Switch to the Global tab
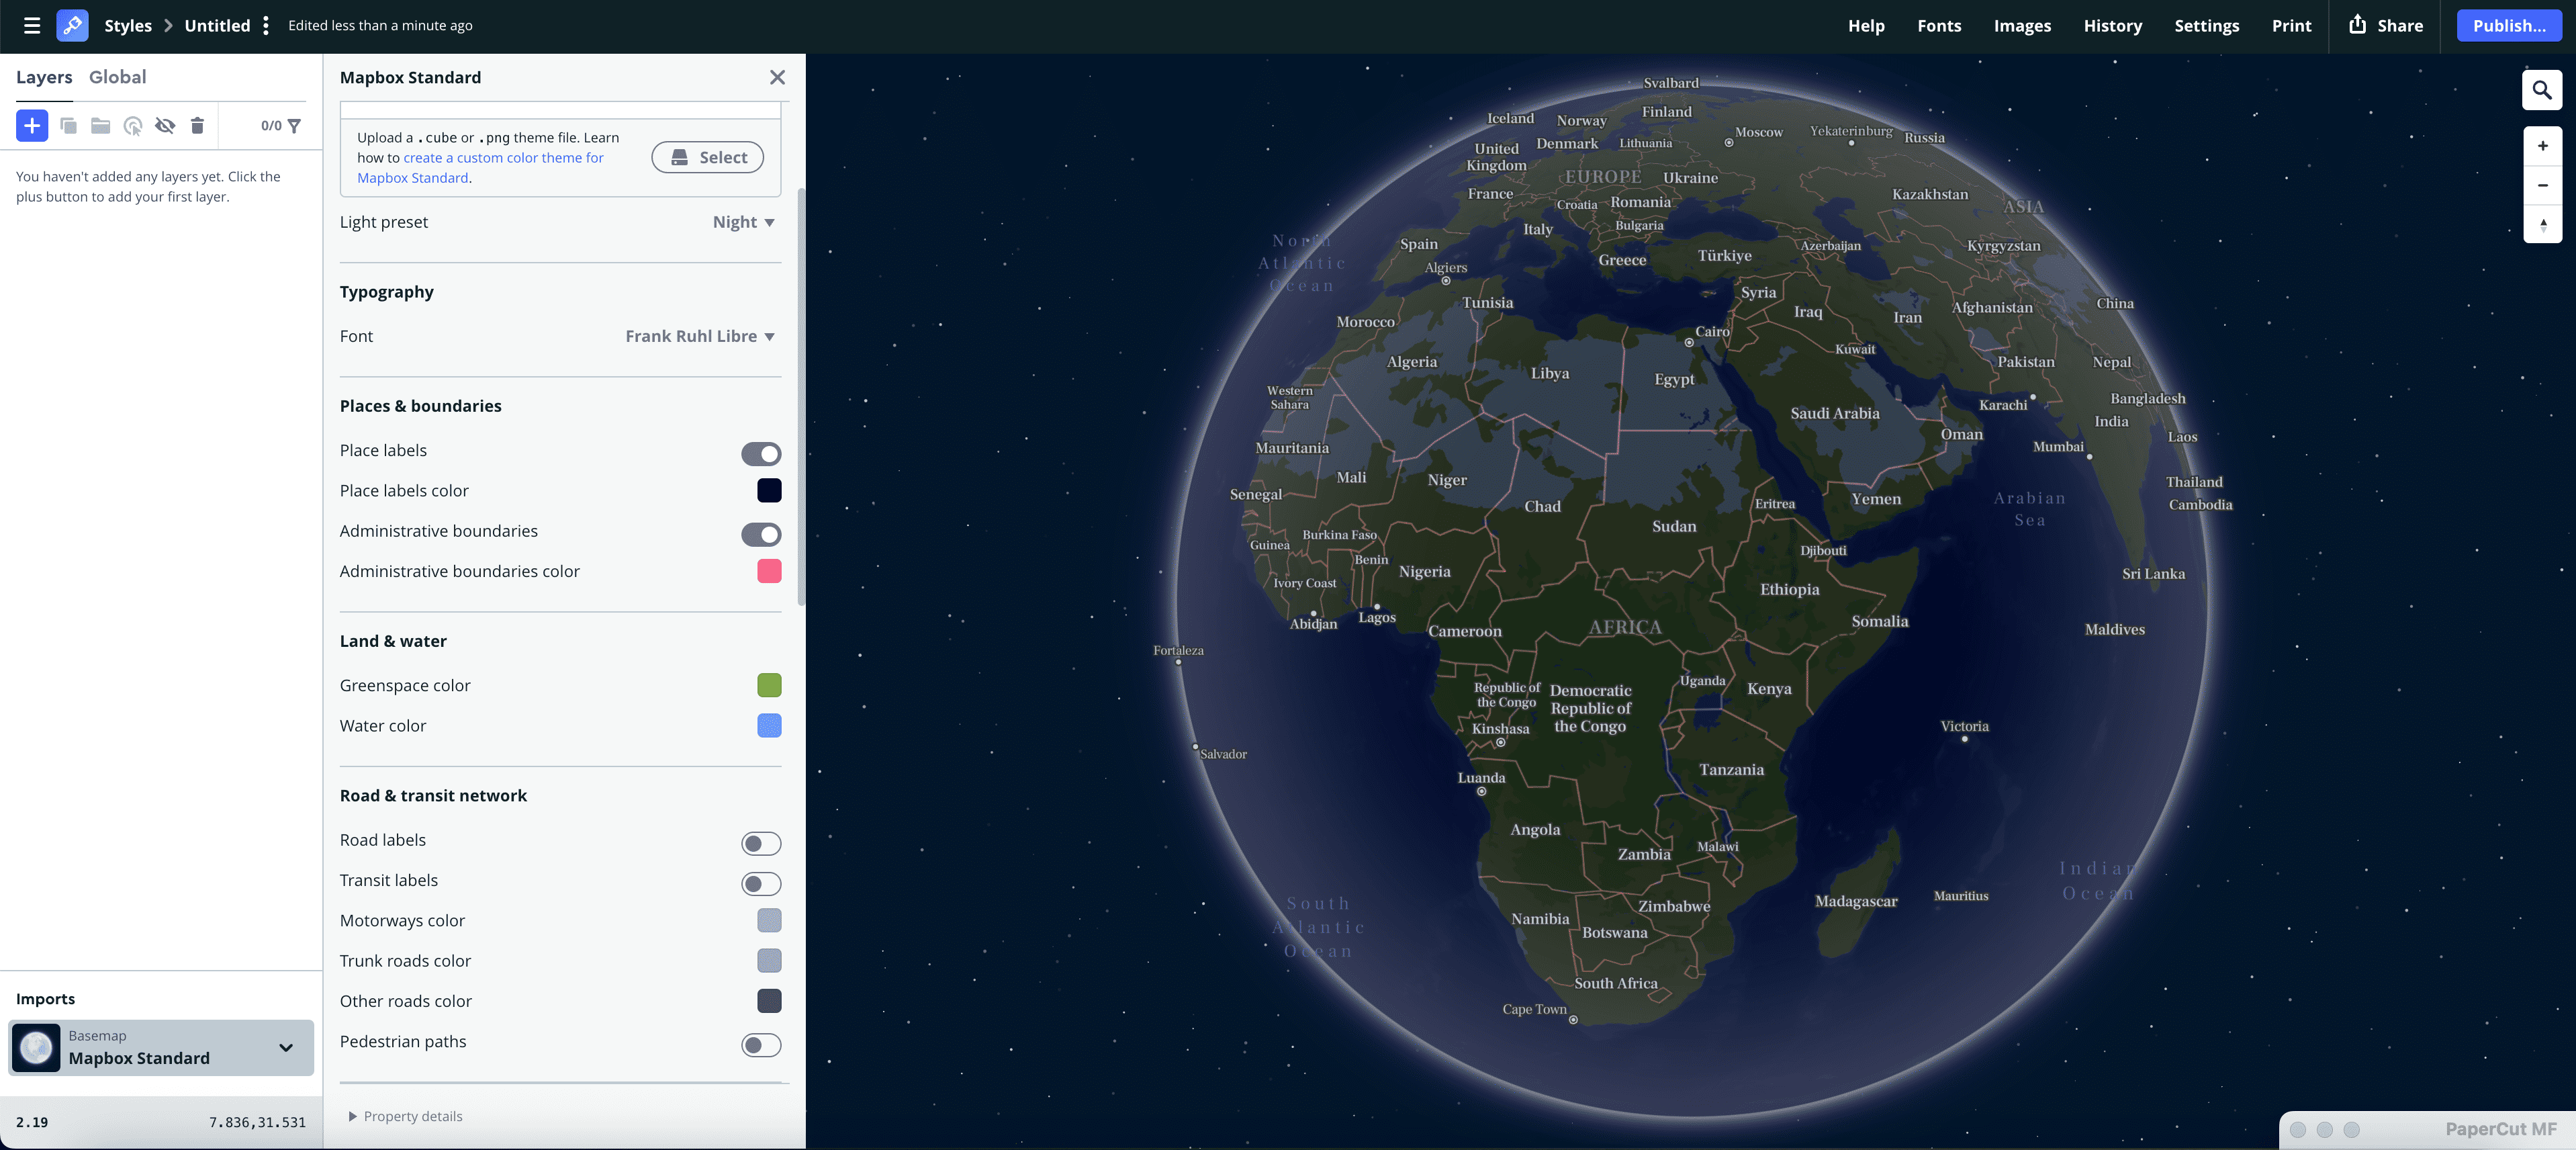This screenshot has width=2576, height=1150. 118,76
